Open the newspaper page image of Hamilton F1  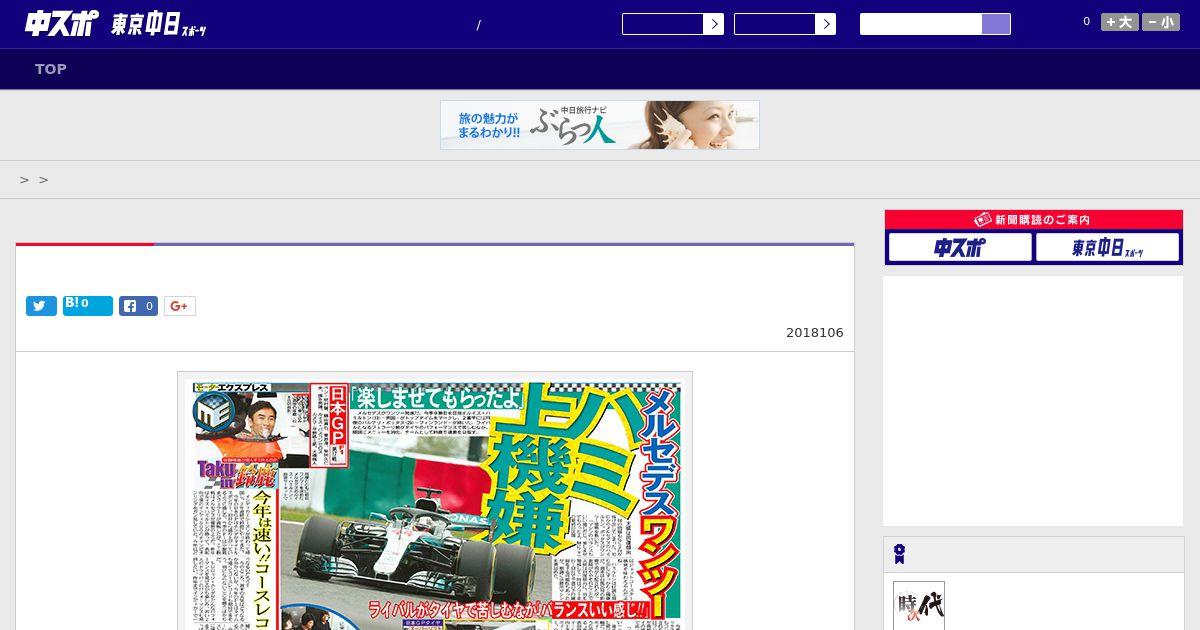click(x=435, y=502)
